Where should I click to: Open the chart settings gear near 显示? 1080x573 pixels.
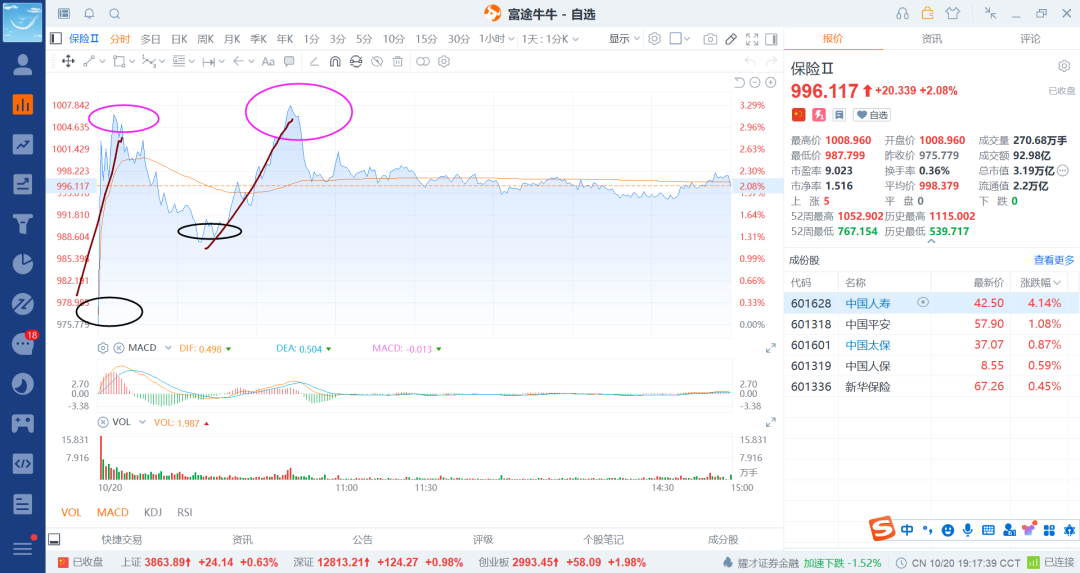point(654,39)
